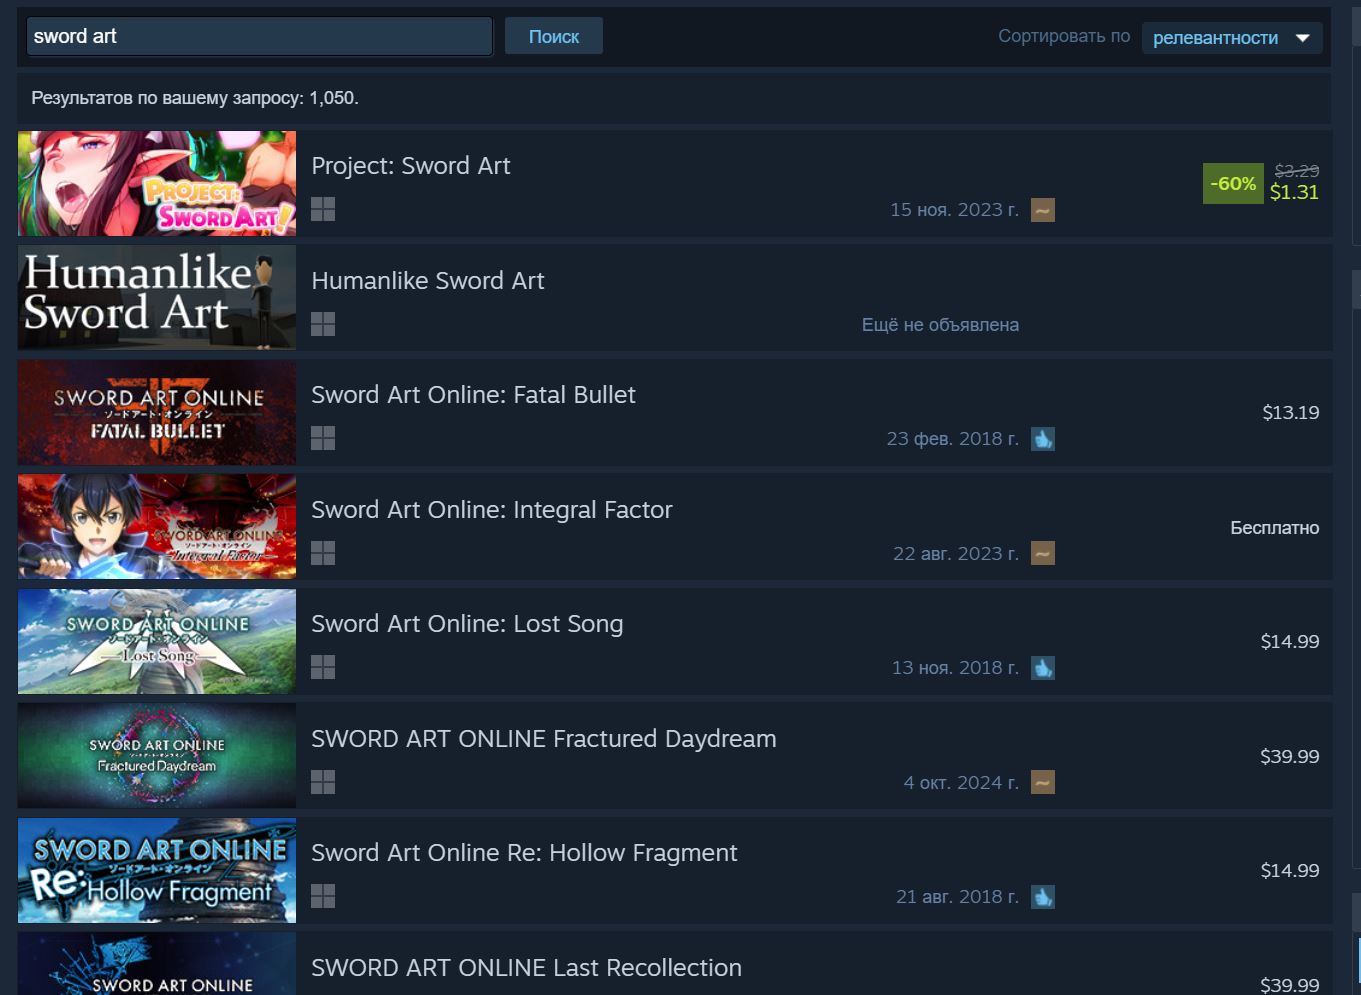Click the release date '23 фев. 2018 г.'

[x=953, y=439]
